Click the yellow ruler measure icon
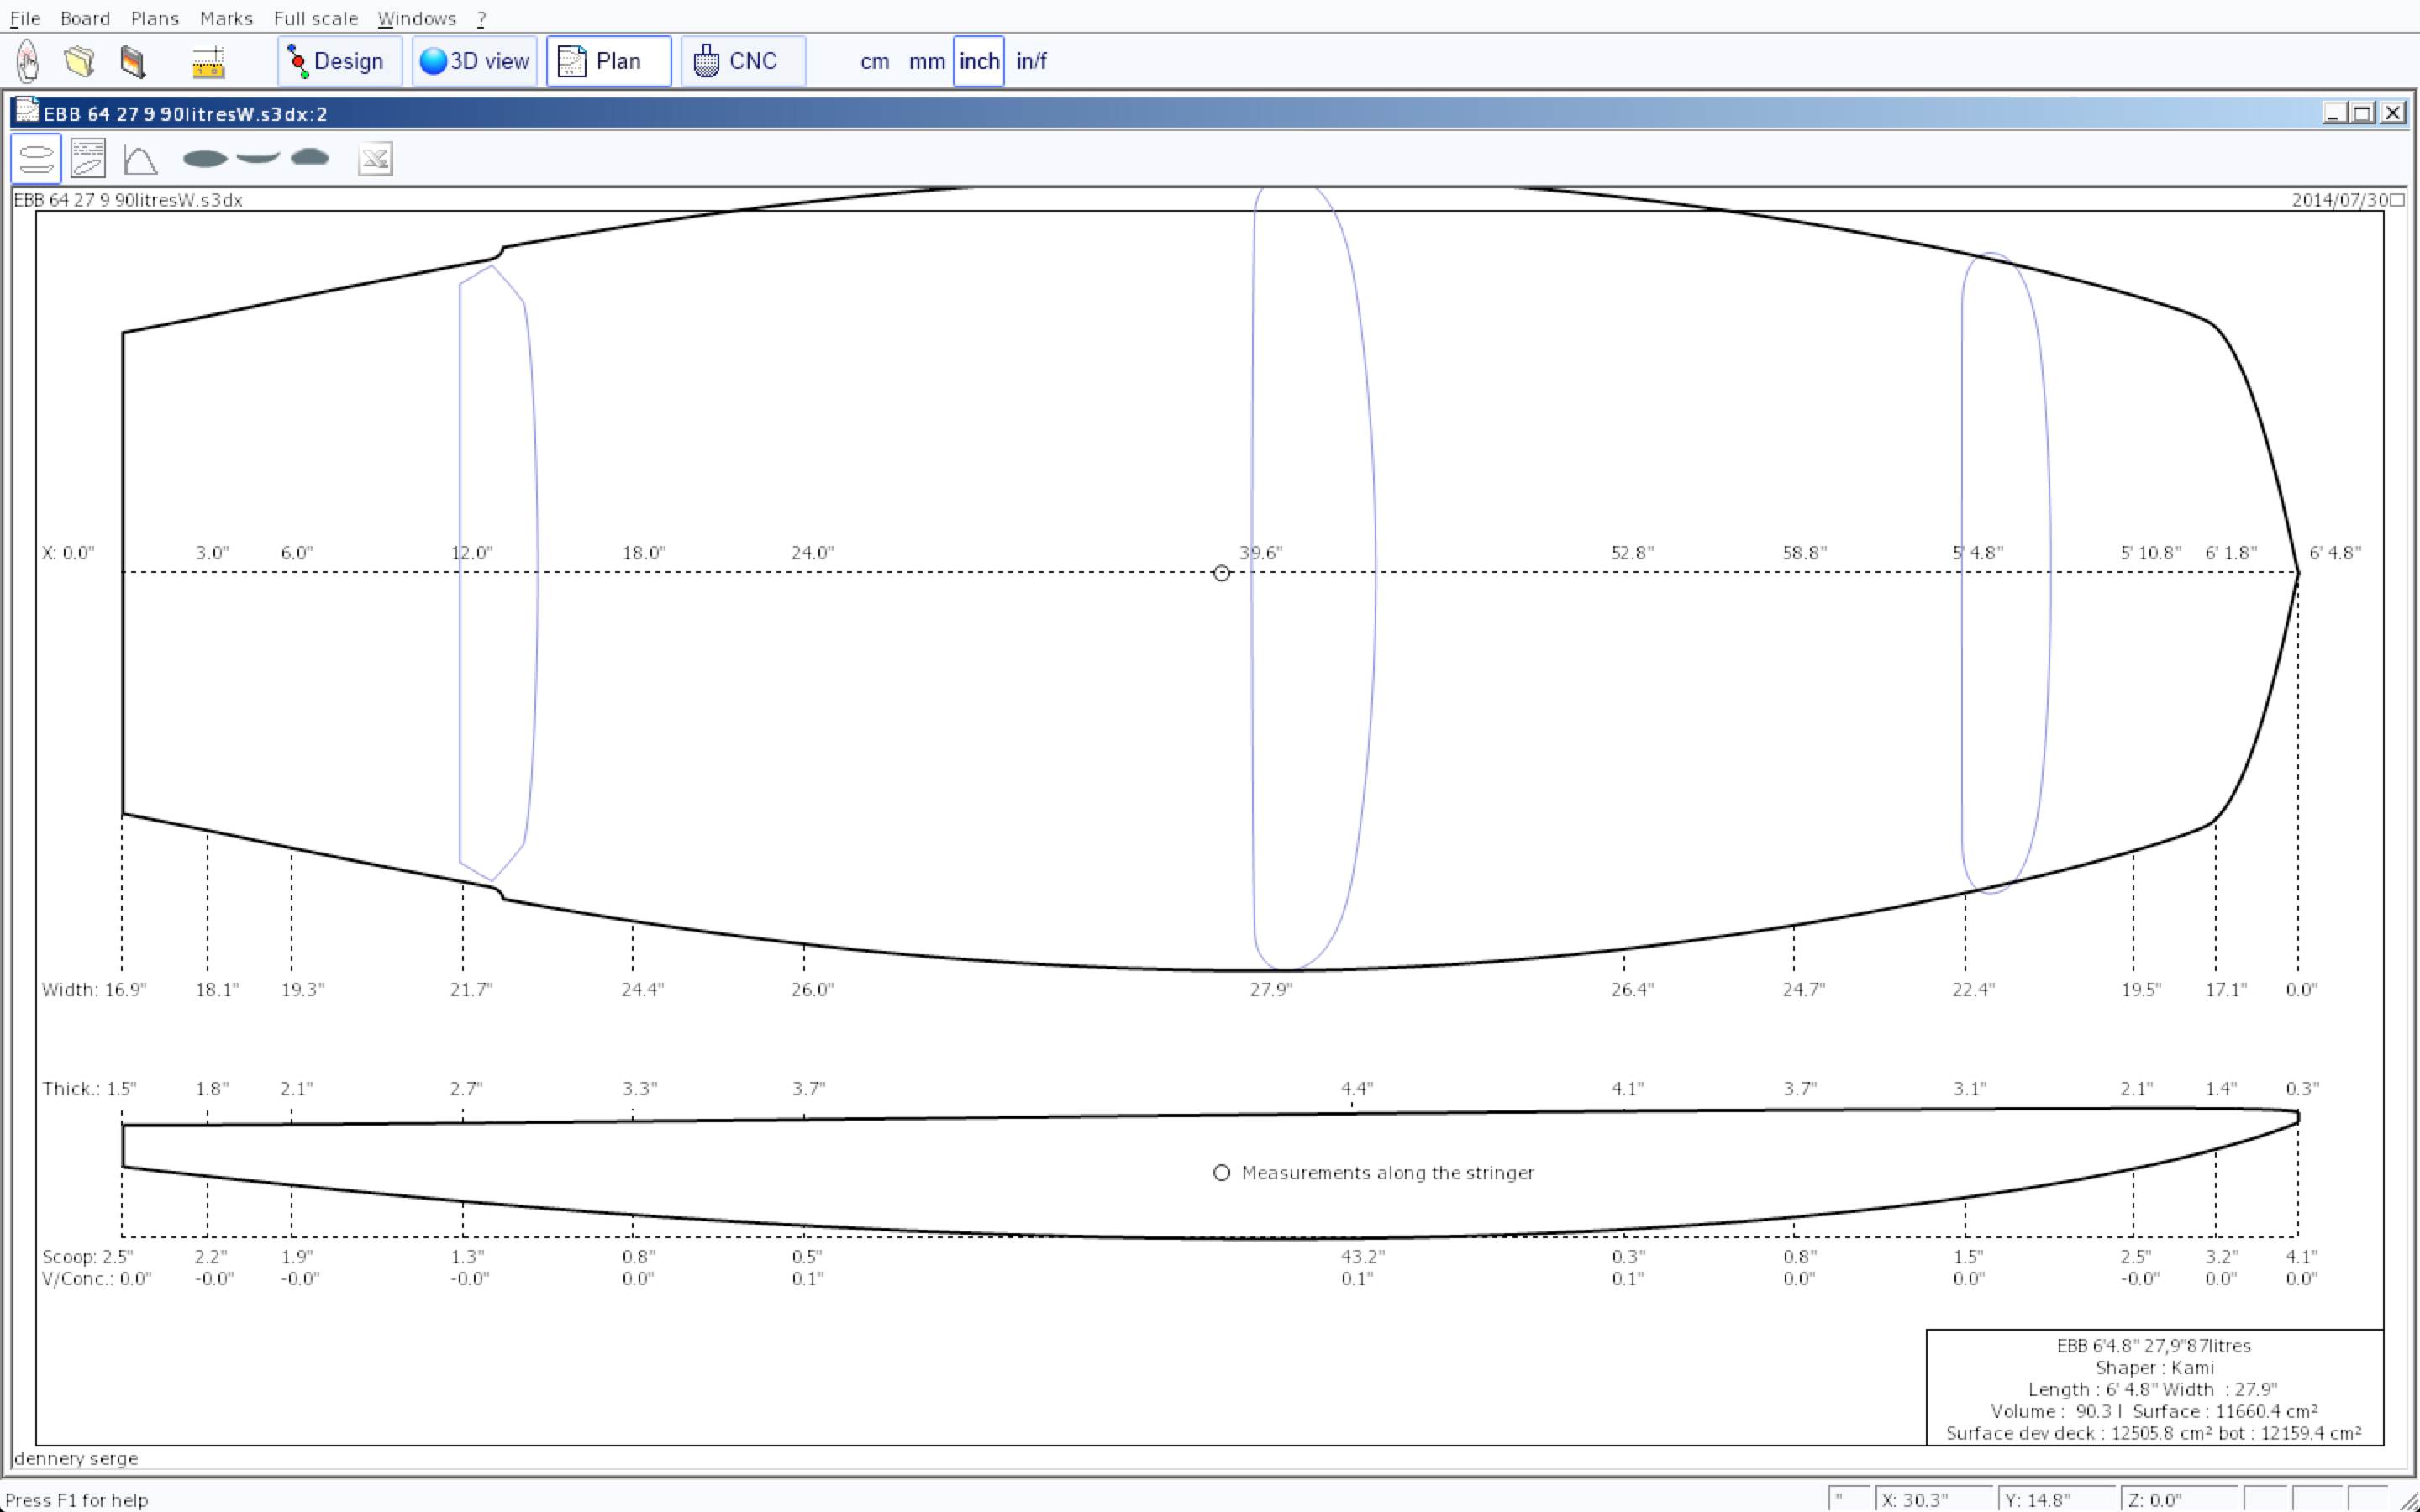This screenshot has height=1512, width=2420. [208, 62]
